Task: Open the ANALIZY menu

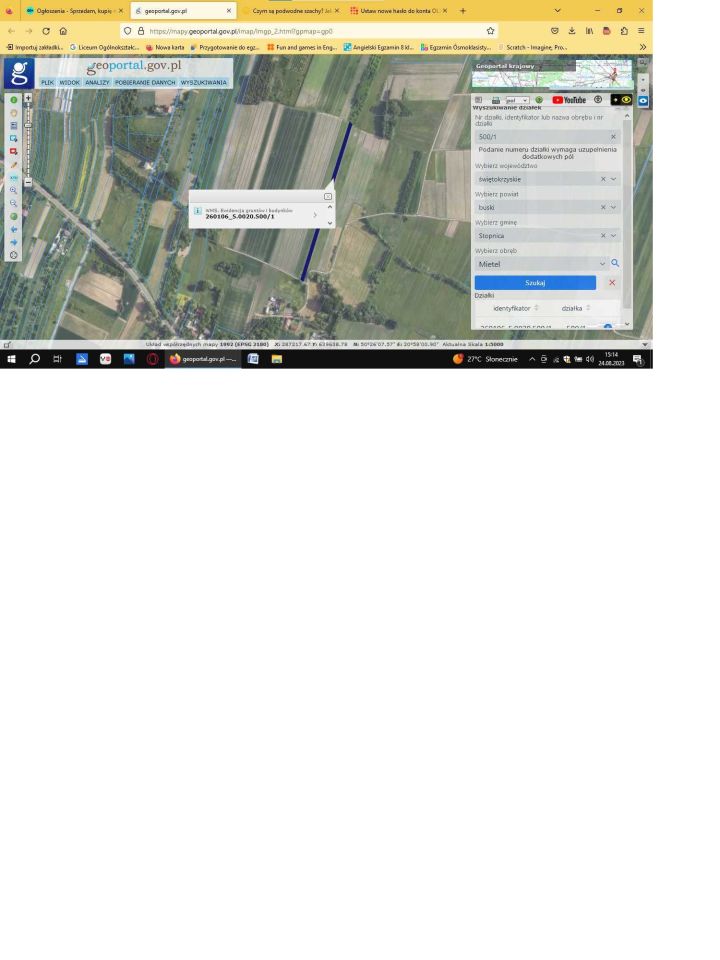Action: click(x=97, y=82)
